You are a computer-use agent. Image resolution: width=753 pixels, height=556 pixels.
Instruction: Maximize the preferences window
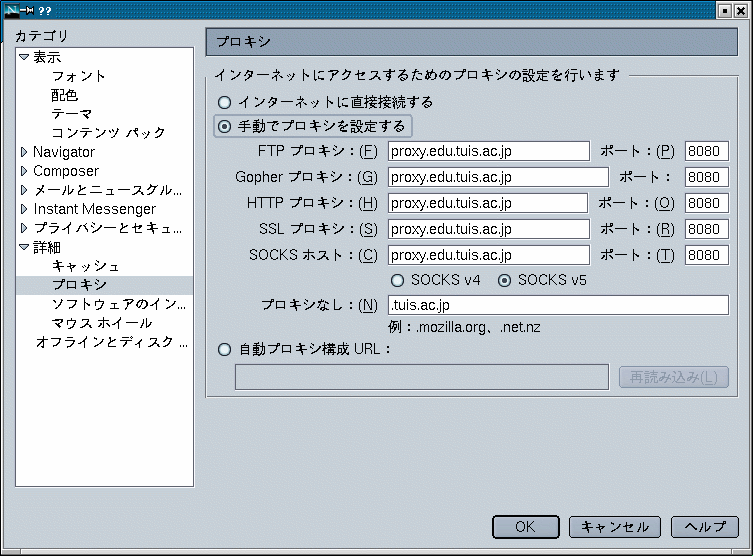click(725, 11)
